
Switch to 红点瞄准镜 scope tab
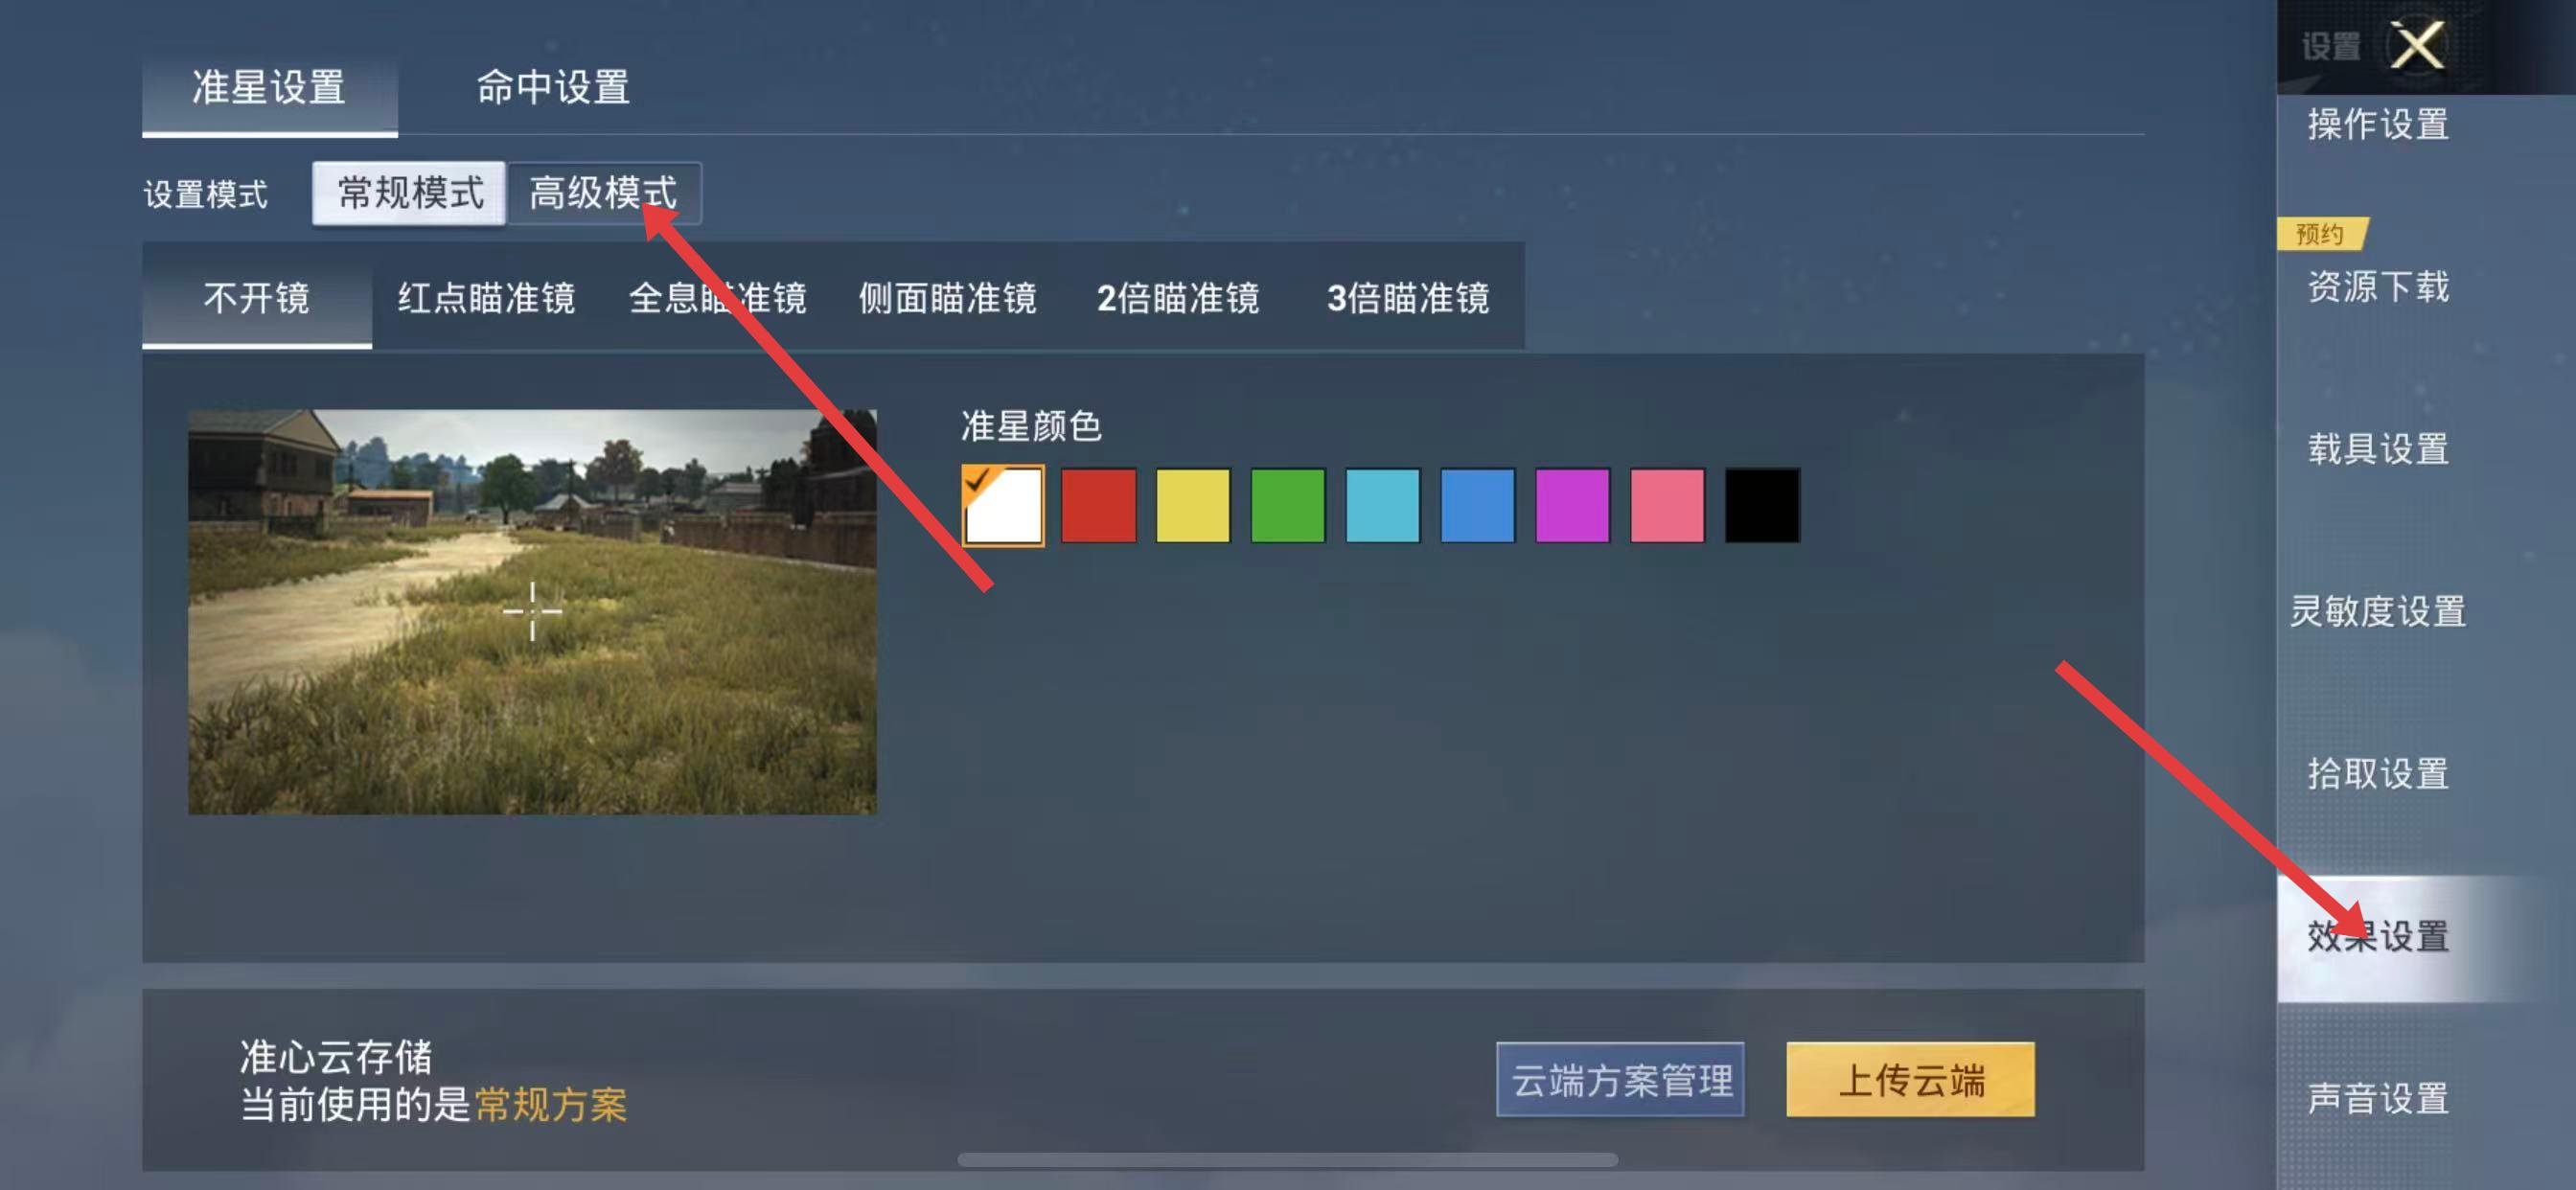pos(487,298)
